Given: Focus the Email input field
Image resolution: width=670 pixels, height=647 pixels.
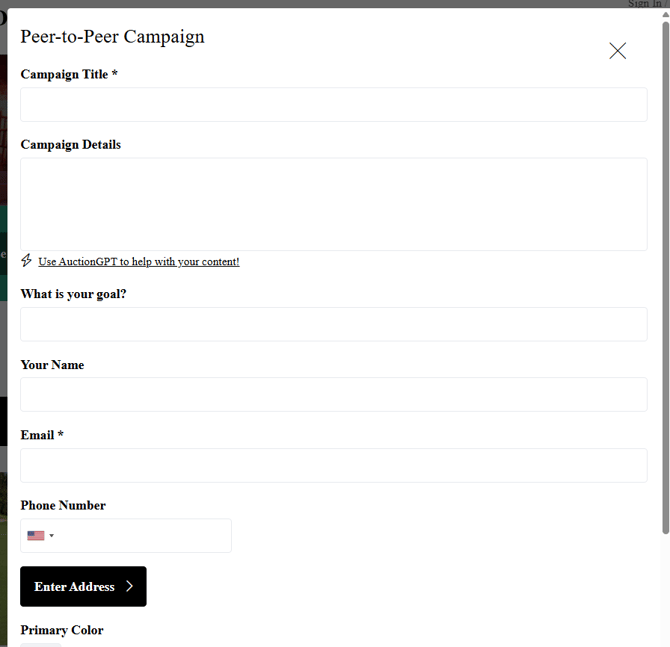Looking at the screenshot, I should 333,465.
